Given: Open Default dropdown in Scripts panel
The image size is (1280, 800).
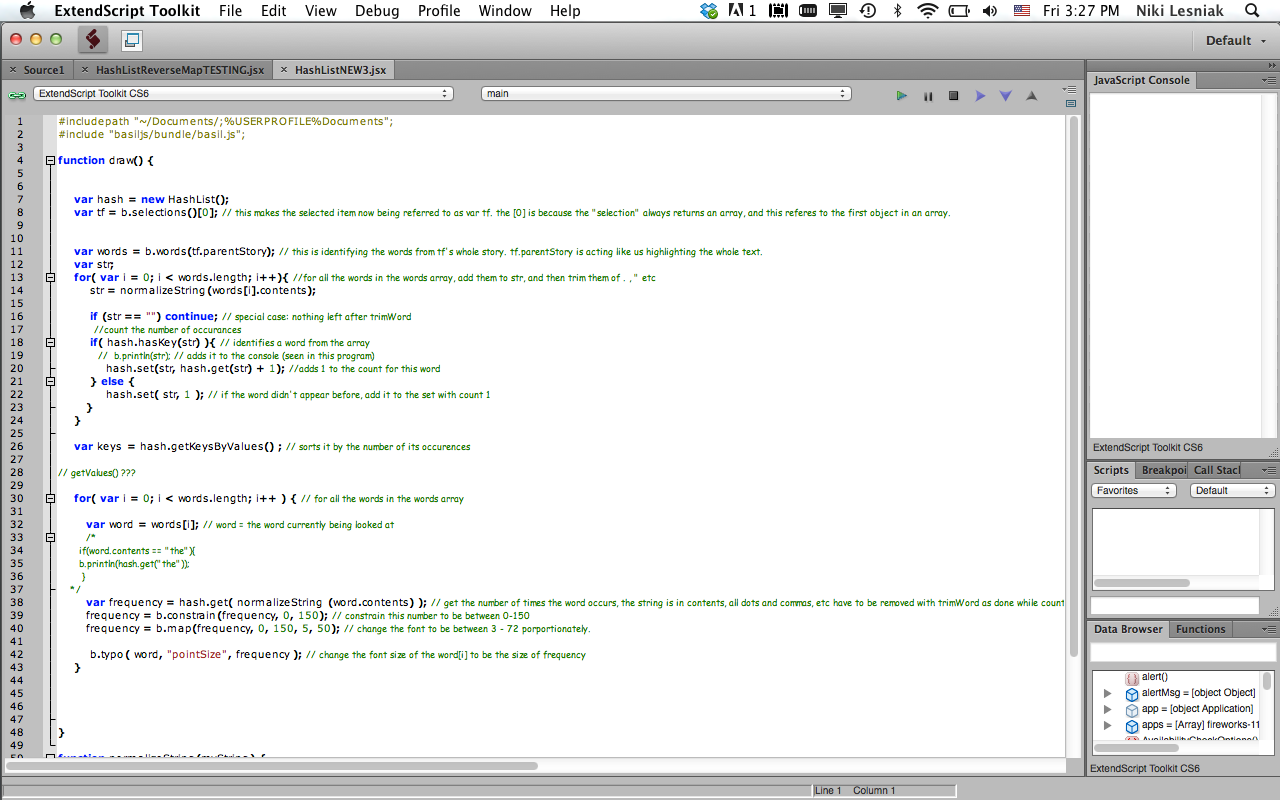Looking at the screenshot, I should [x=1233, y=491].
